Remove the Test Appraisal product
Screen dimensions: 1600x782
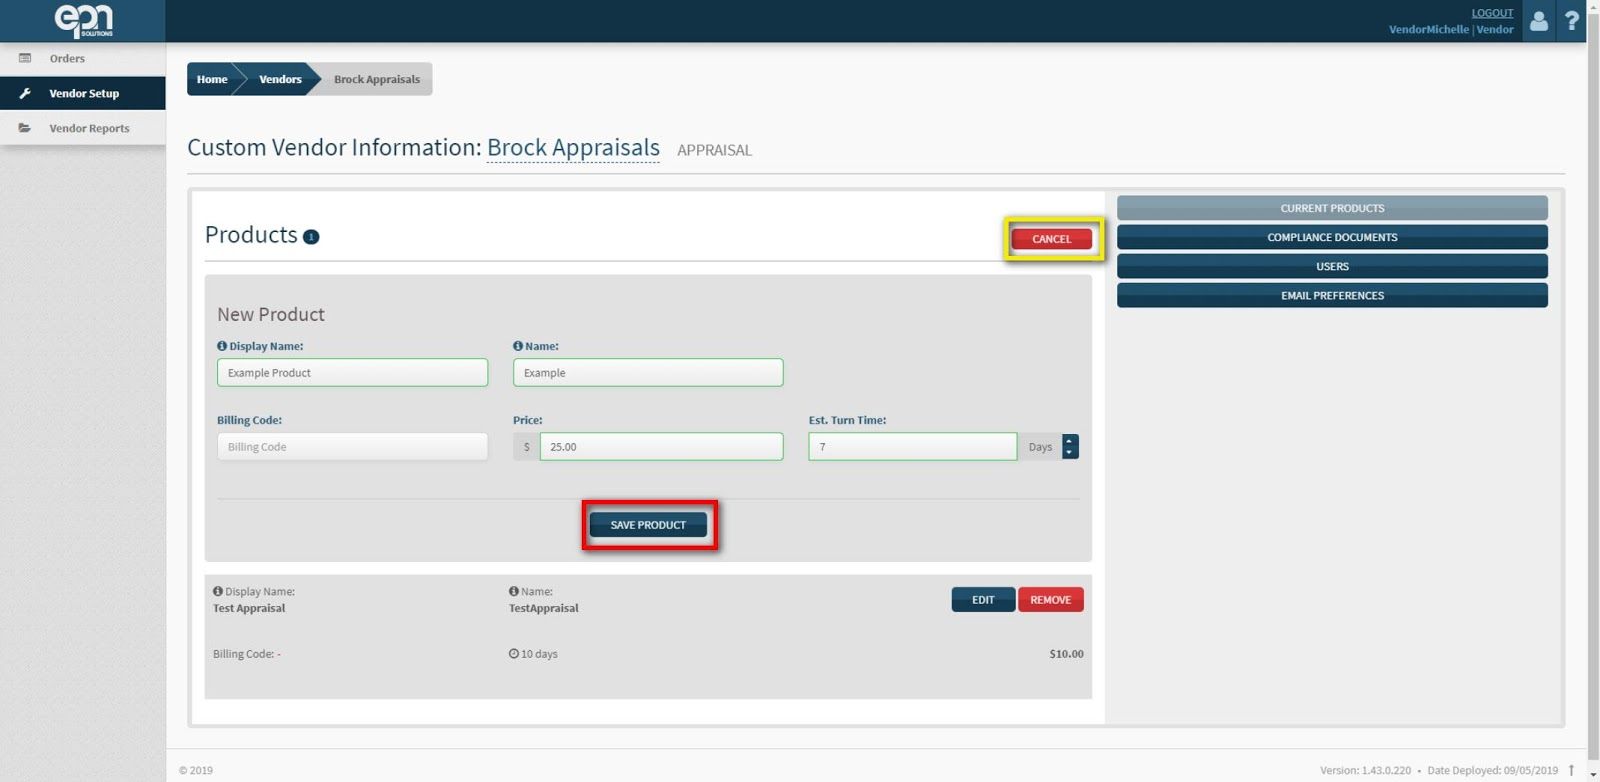(x=1050, y=600)
